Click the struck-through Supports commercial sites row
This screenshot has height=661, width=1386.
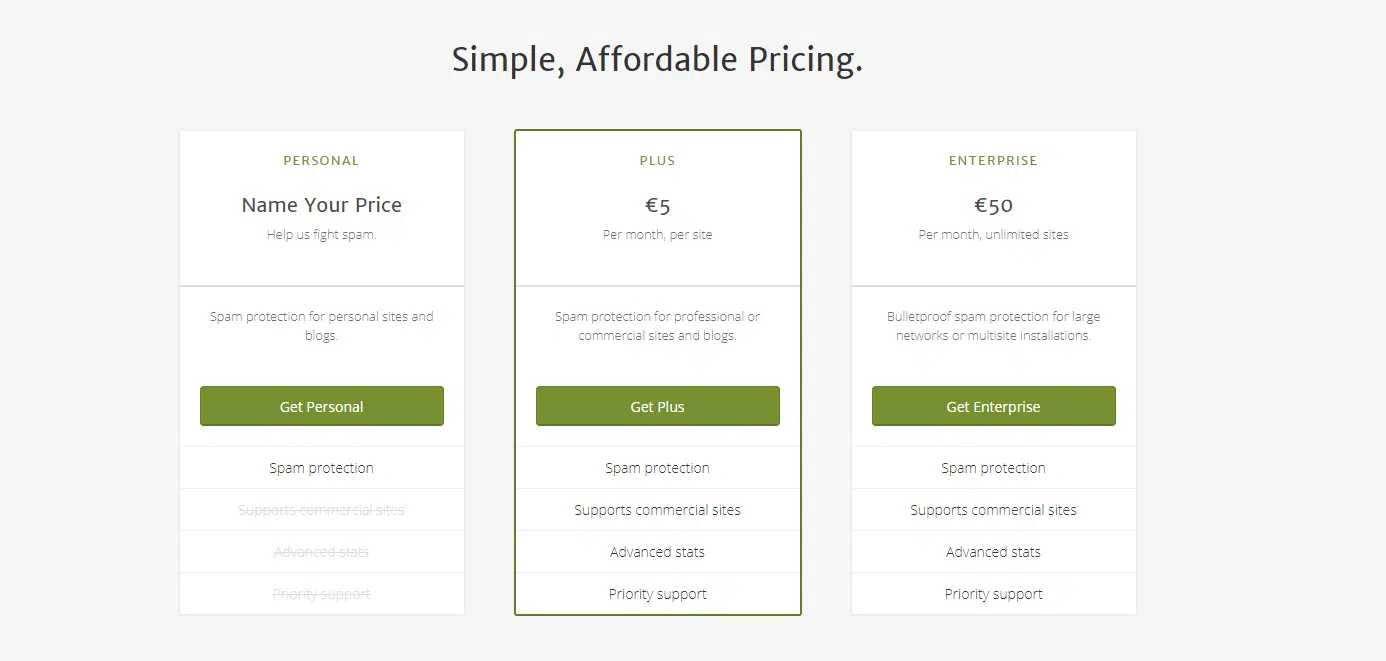321,510
